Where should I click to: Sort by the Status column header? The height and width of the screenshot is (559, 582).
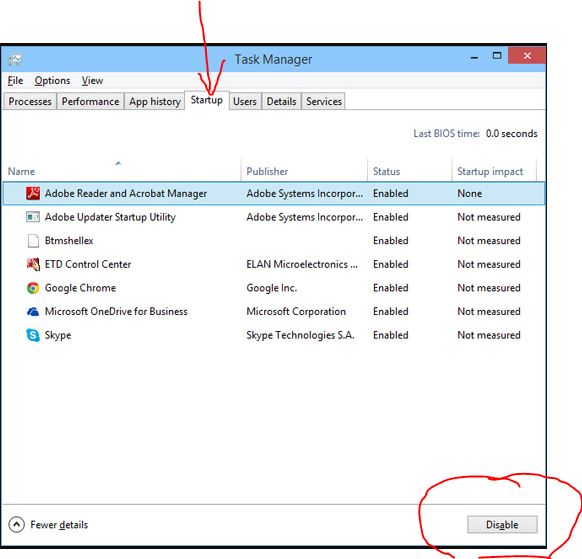pos(410,171)
